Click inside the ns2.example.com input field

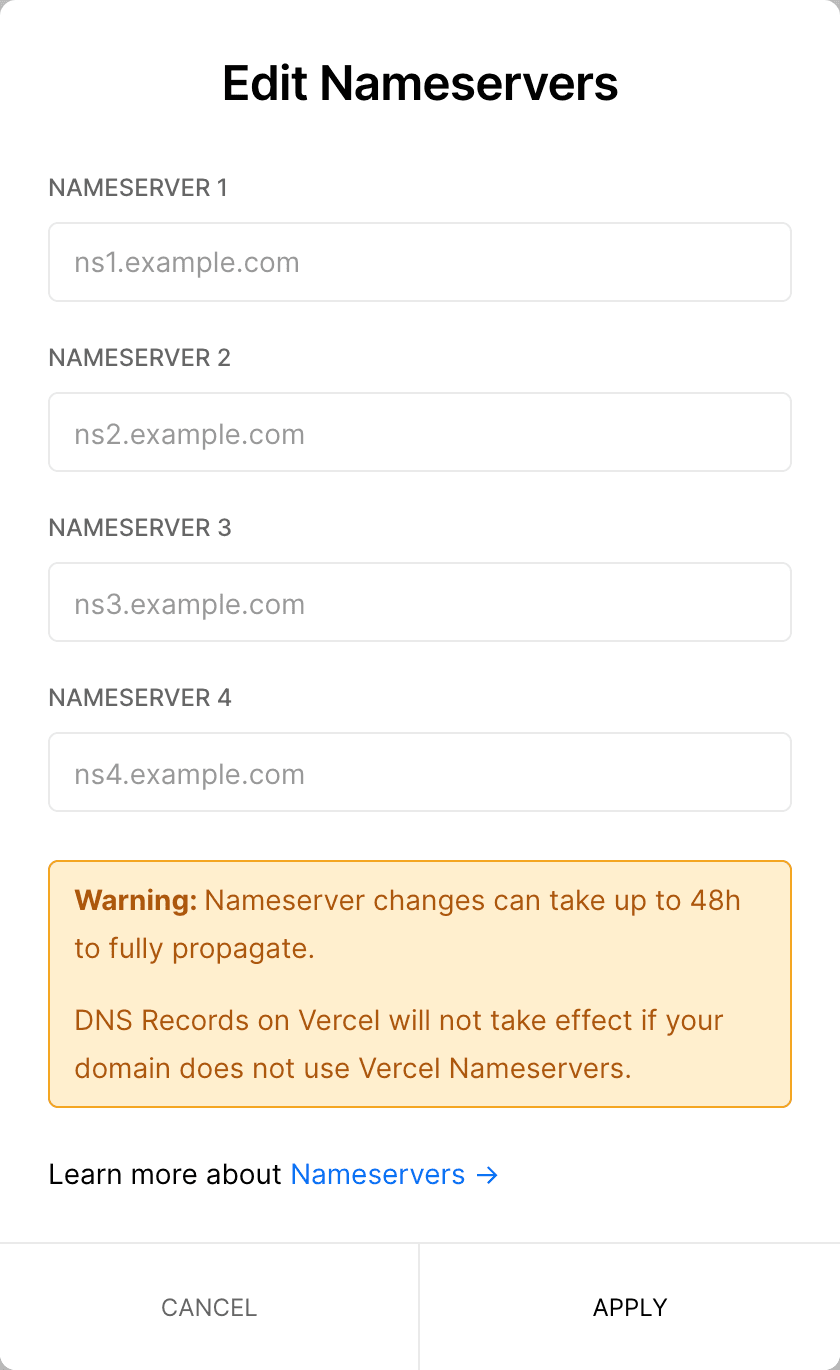tap(420, 432)
